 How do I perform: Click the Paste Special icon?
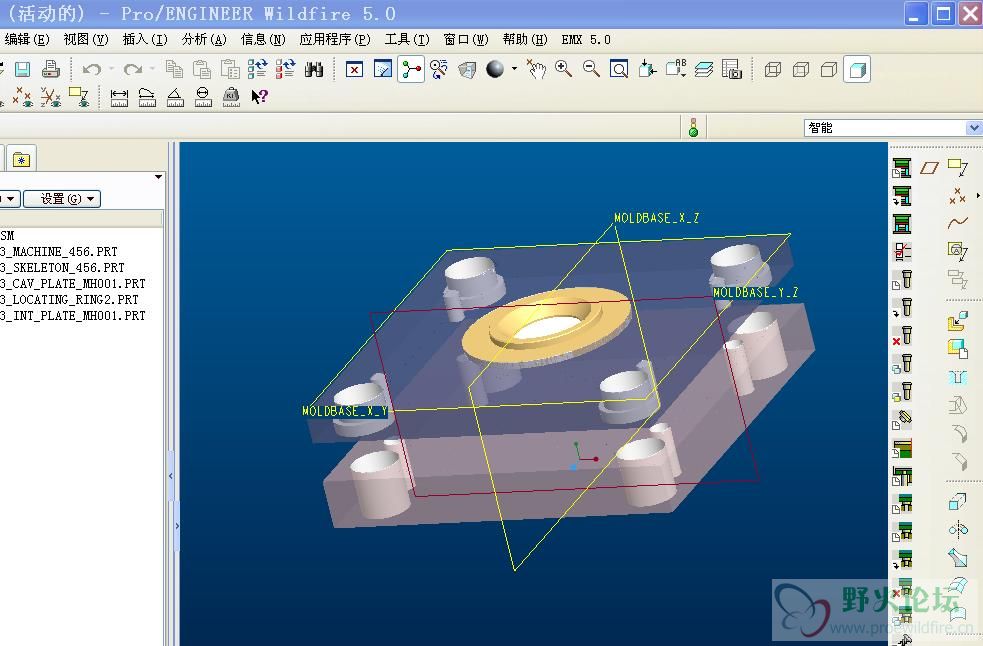tap(229, 69)
